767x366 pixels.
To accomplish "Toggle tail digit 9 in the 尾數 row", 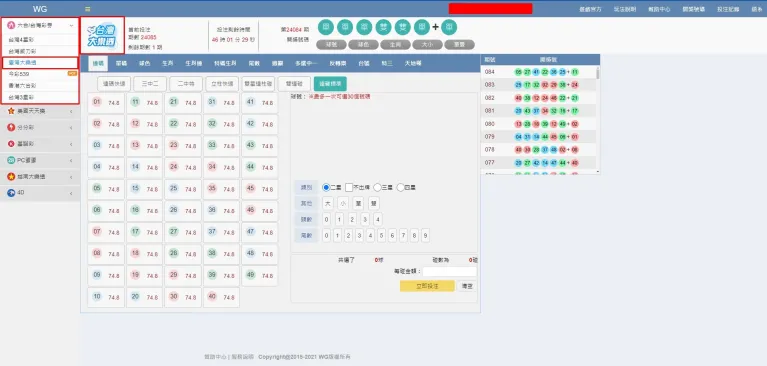I will pyautogui.click(x=426, y=236).
